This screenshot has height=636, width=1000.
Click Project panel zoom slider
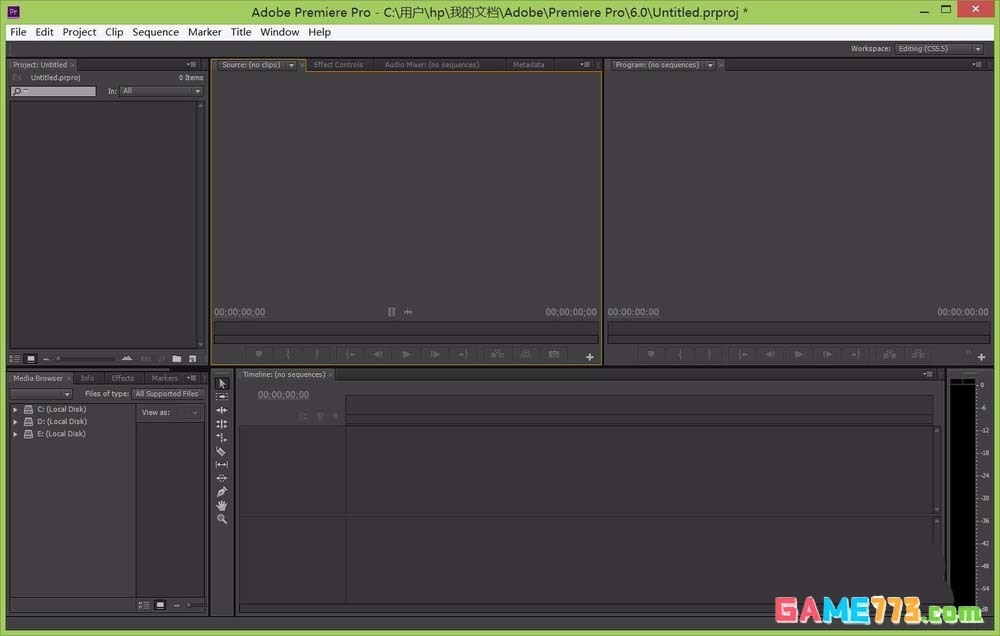84,359
